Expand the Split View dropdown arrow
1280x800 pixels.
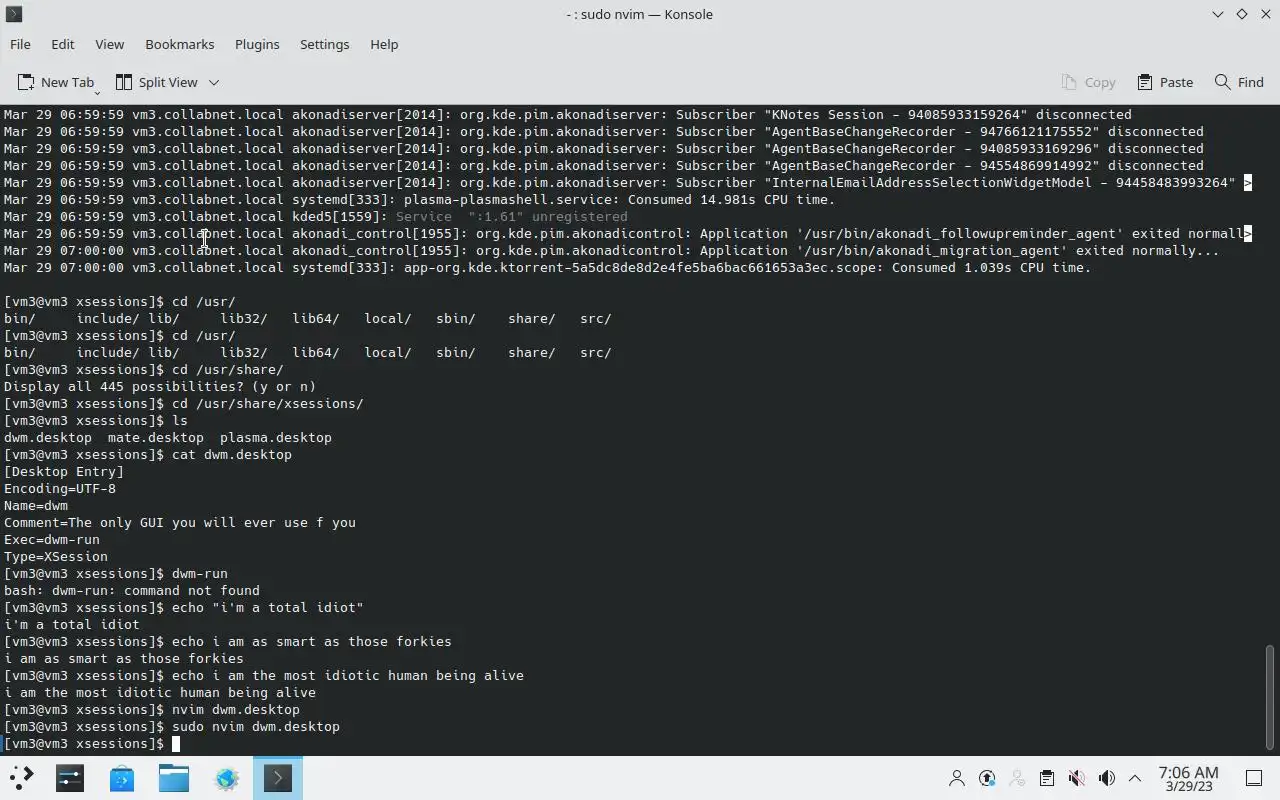tap(213, 82)
